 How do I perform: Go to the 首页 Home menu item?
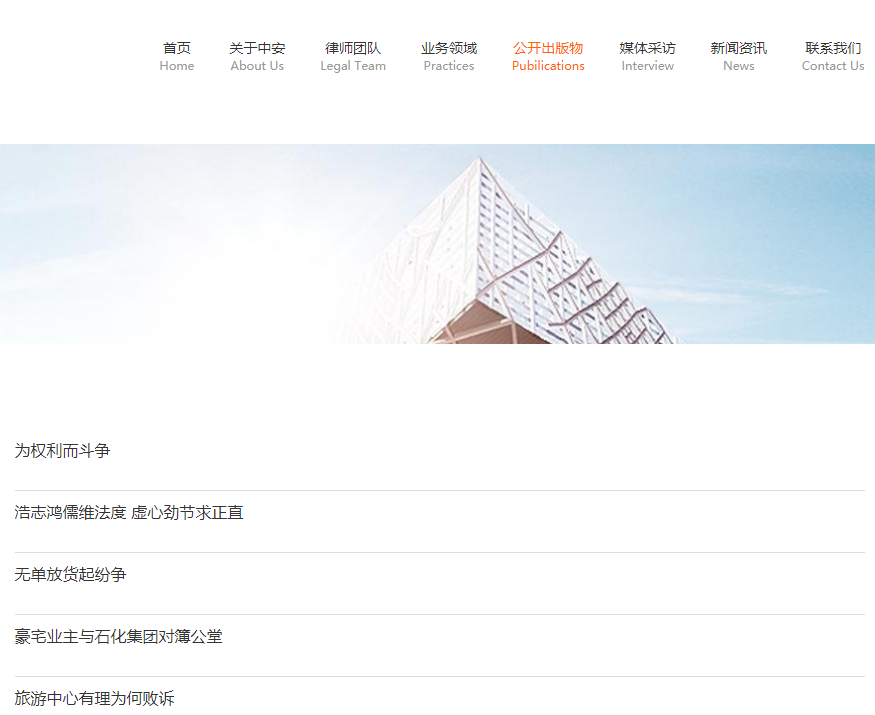(176, 56)
